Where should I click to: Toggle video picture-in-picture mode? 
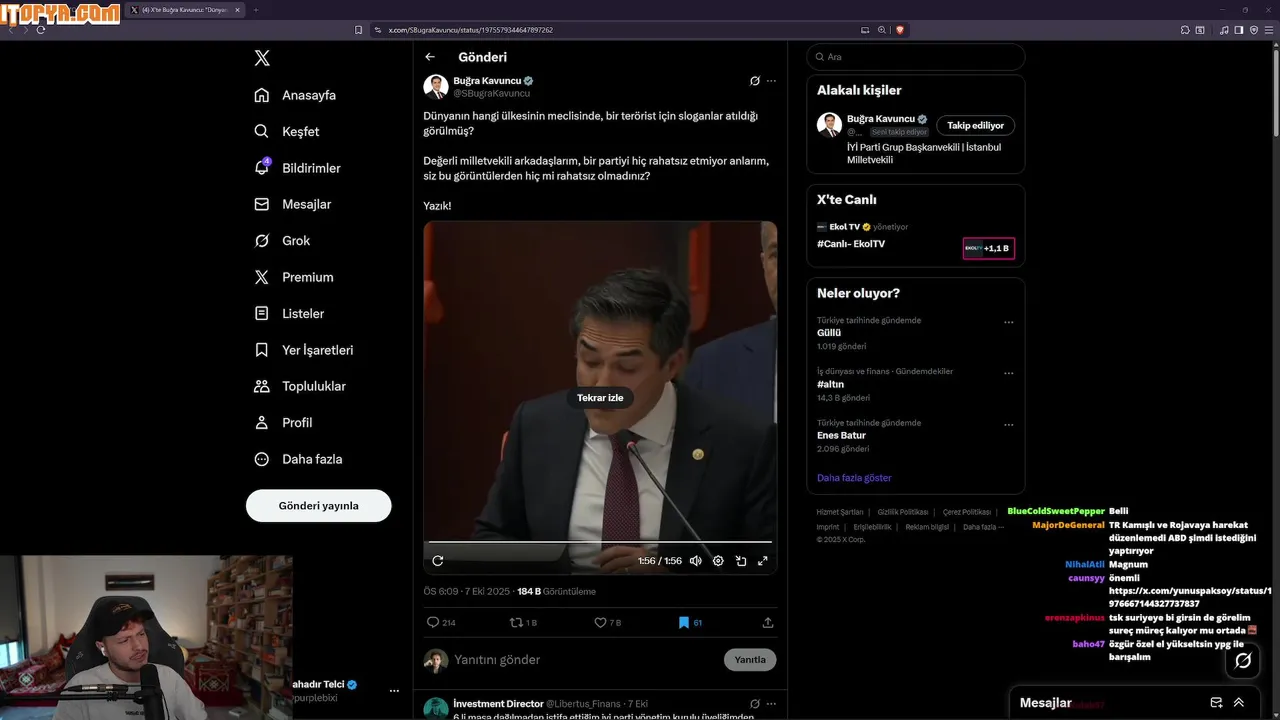tap(741, 561)
